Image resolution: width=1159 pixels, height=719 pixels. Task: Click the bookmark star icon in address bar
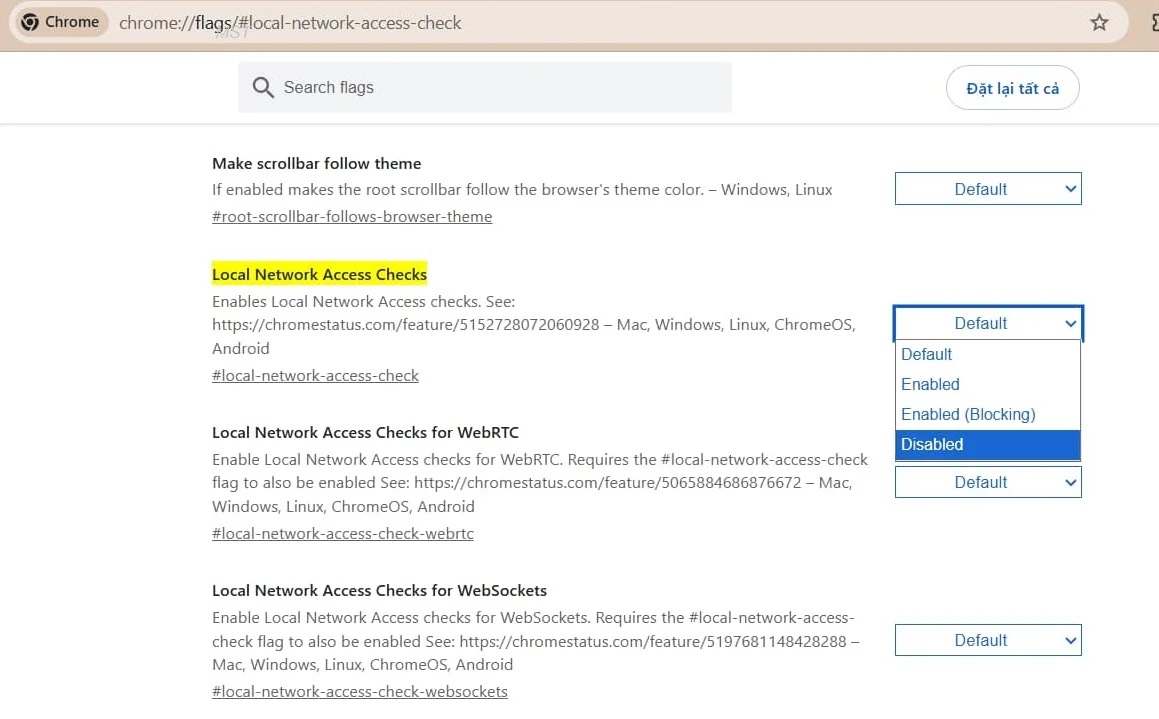pos(1099,22)
